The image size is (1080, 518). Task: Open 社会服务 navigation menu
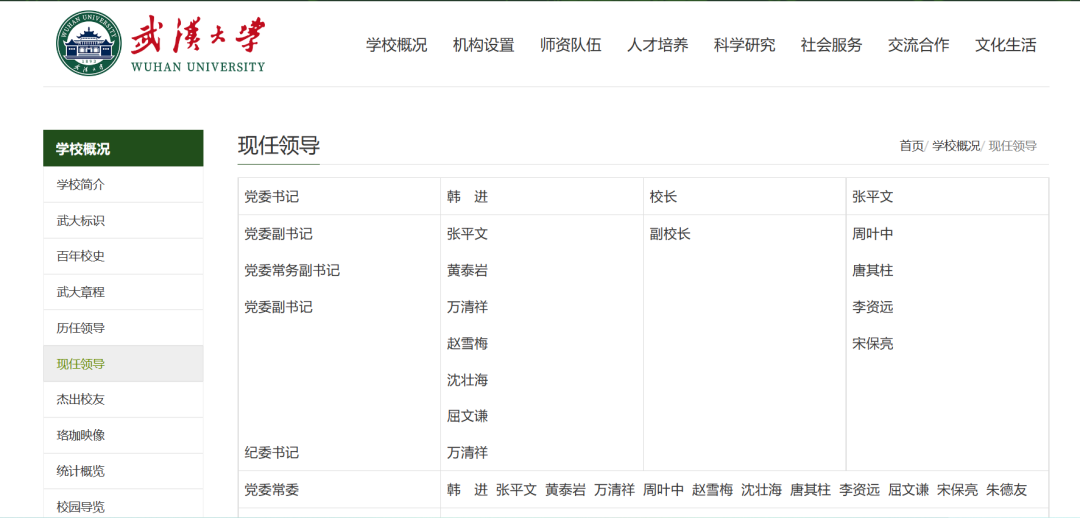(x=831, y=45)
